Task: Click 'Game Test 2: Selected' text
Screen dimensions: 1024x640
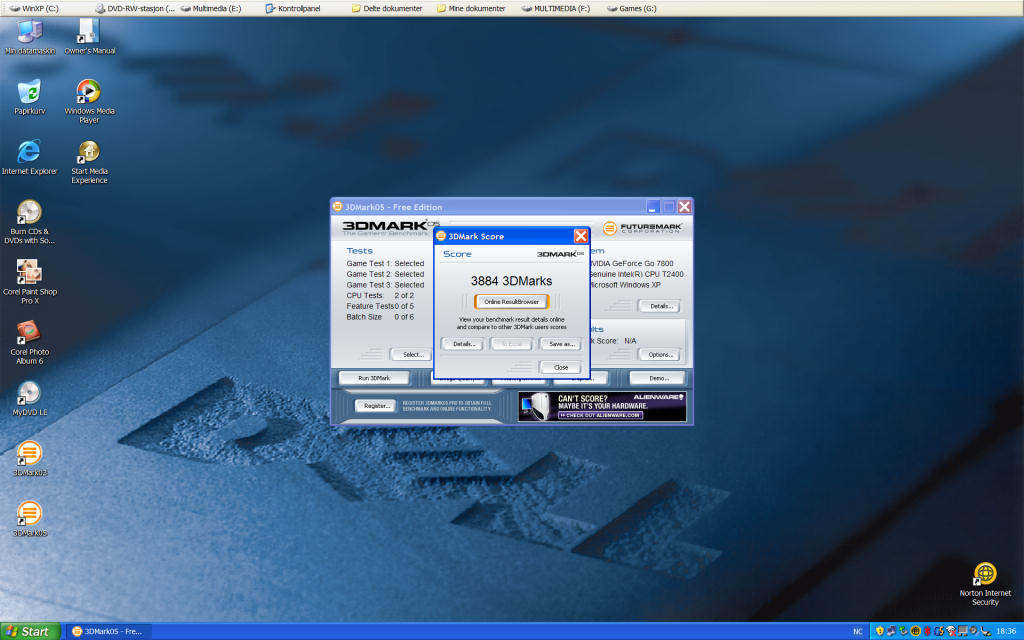Action: 385,274
